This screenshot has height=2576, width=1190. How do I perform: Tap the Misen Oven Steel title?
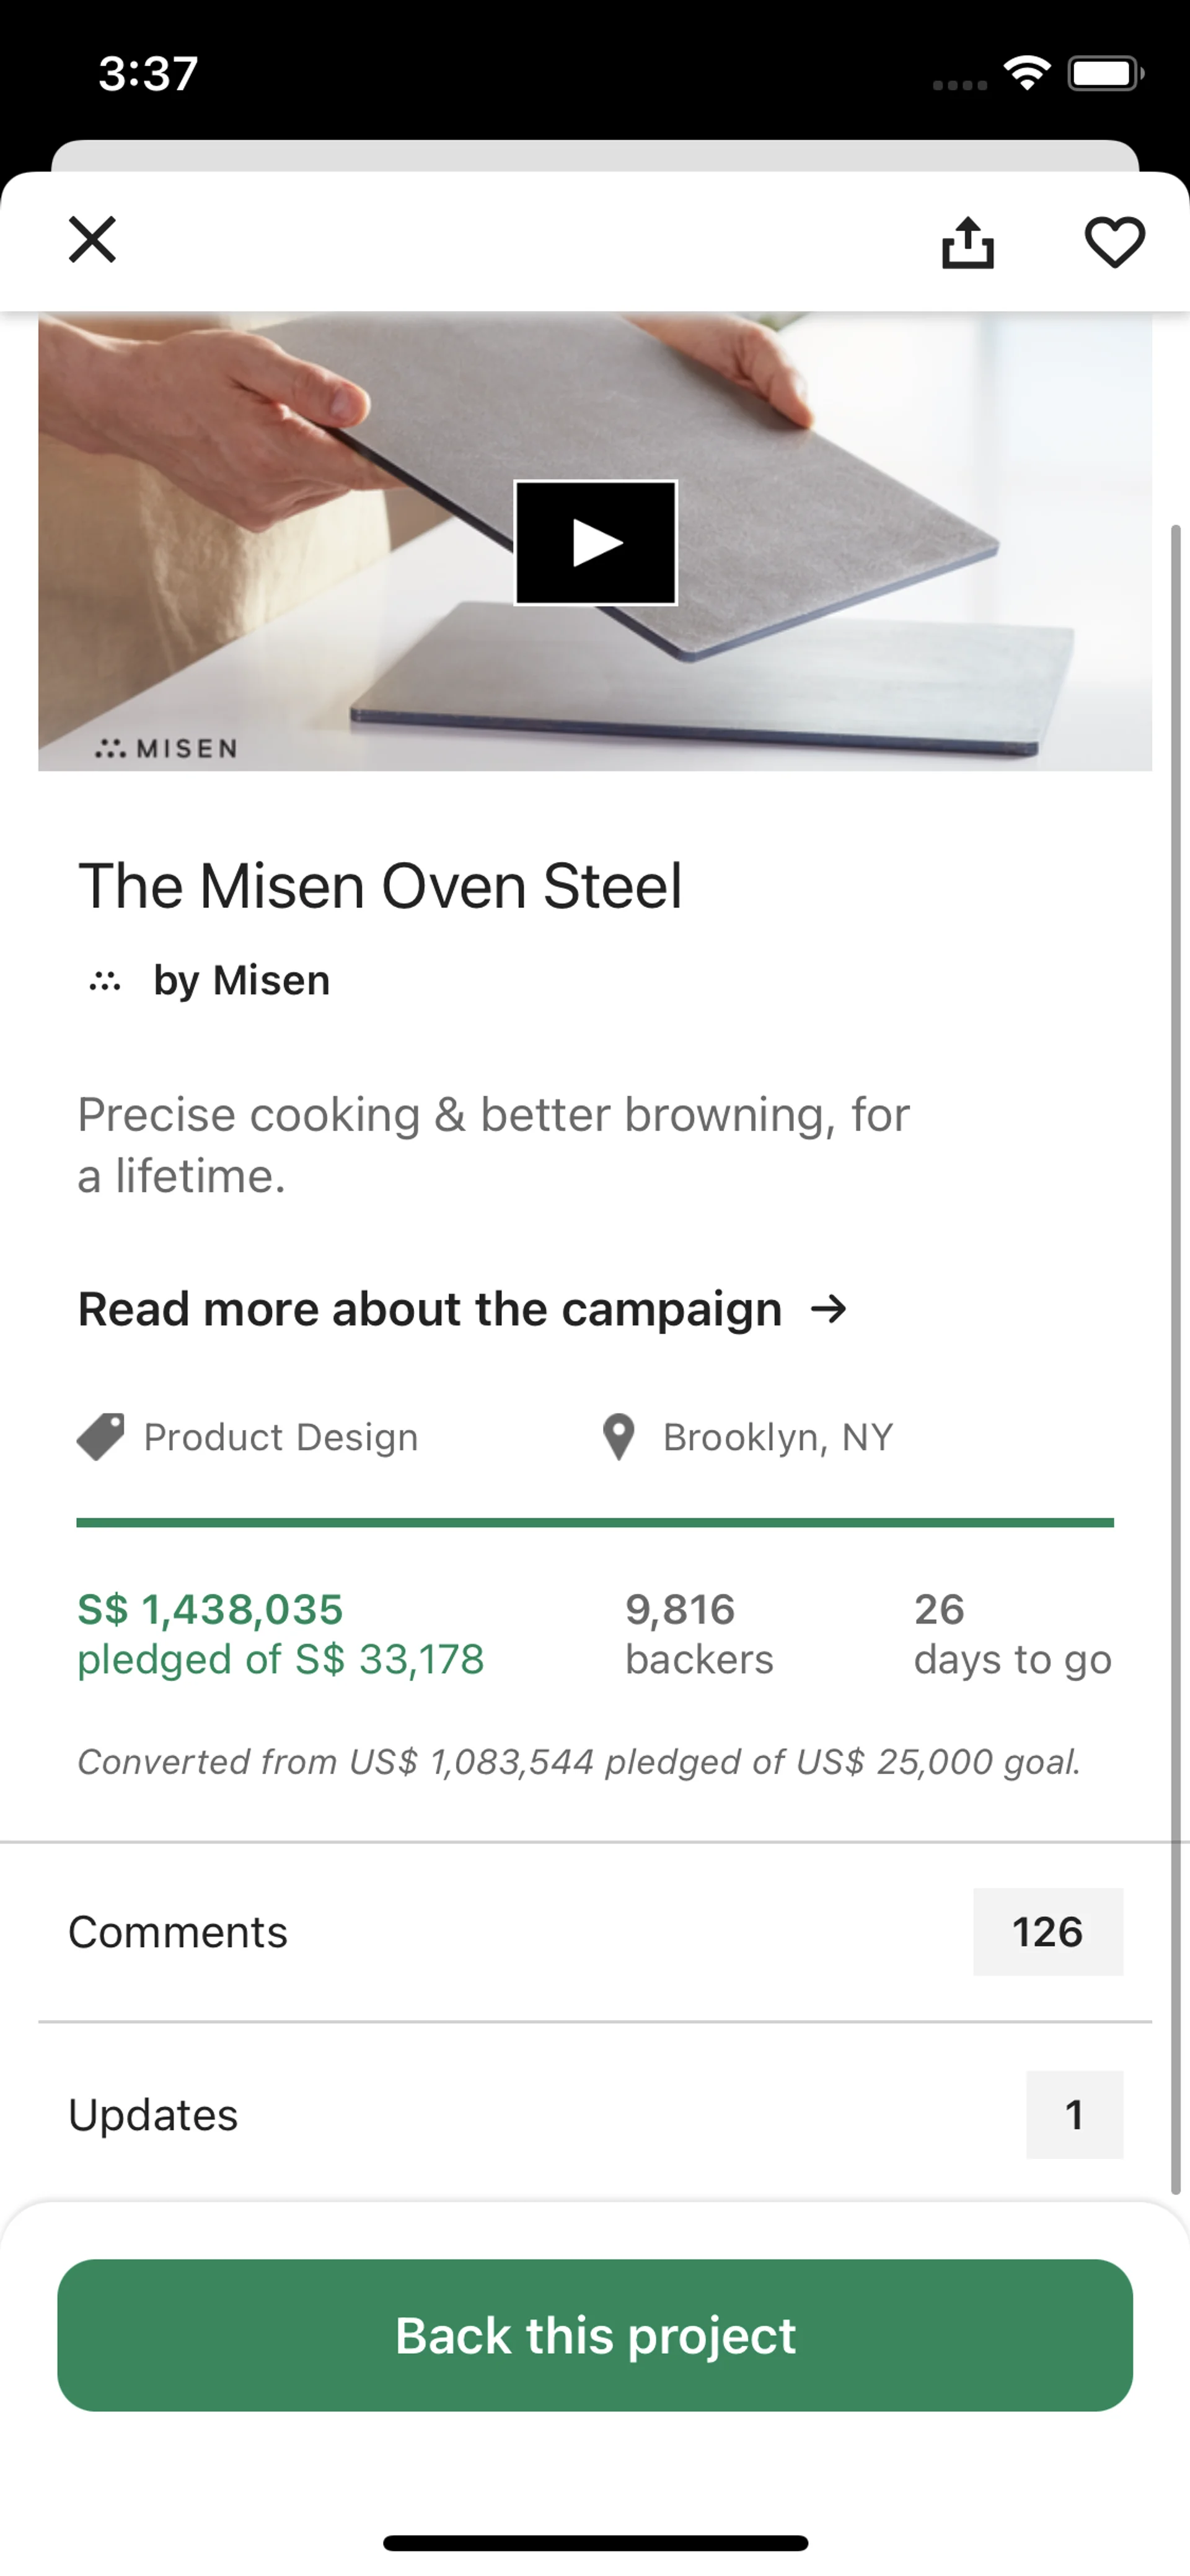pyautogui.click(x=380, y=886)
